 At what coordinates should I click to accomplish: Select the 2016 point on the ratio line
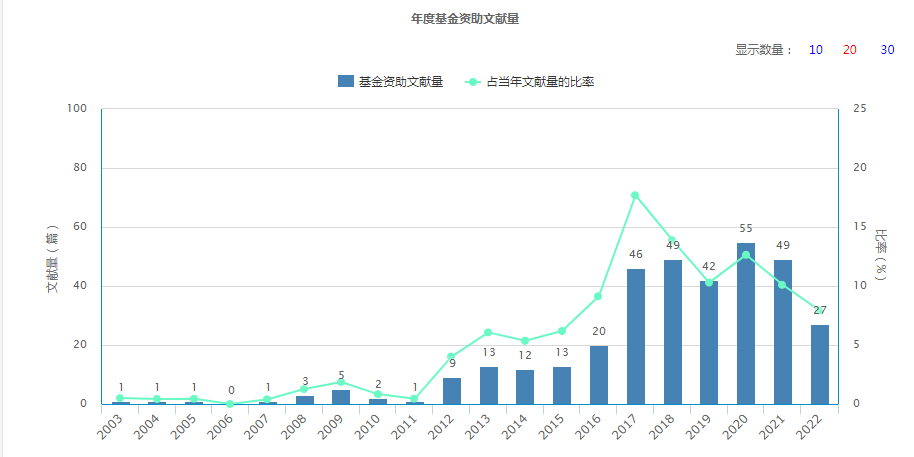tap(598, 297)
